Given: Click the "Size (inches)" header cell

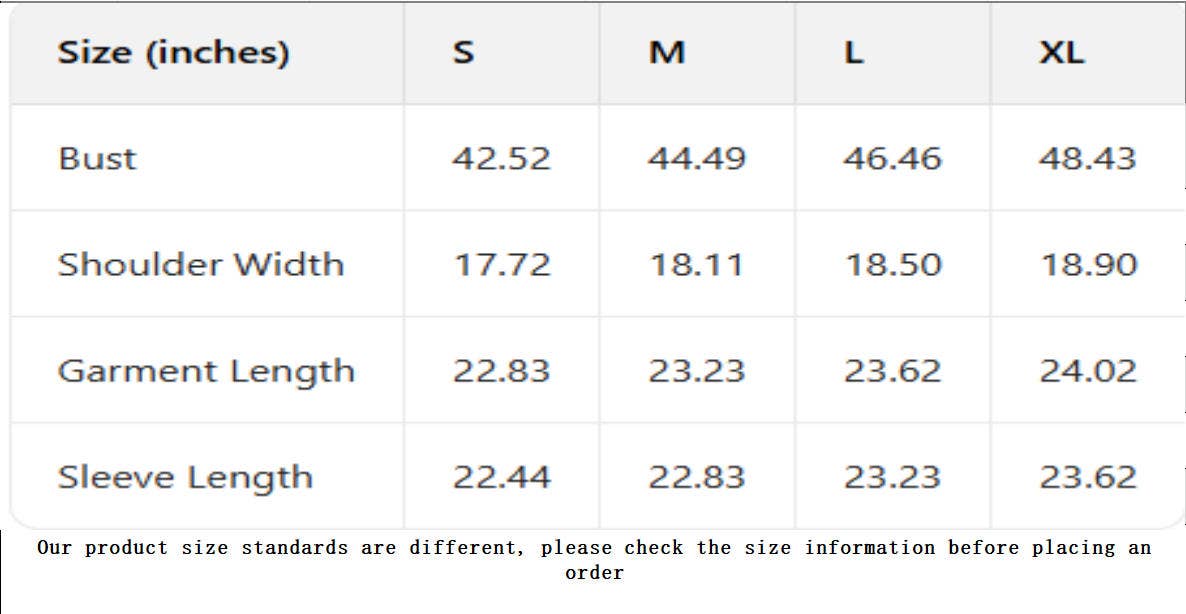Looking at the screenshot, I should click(173, 52).
